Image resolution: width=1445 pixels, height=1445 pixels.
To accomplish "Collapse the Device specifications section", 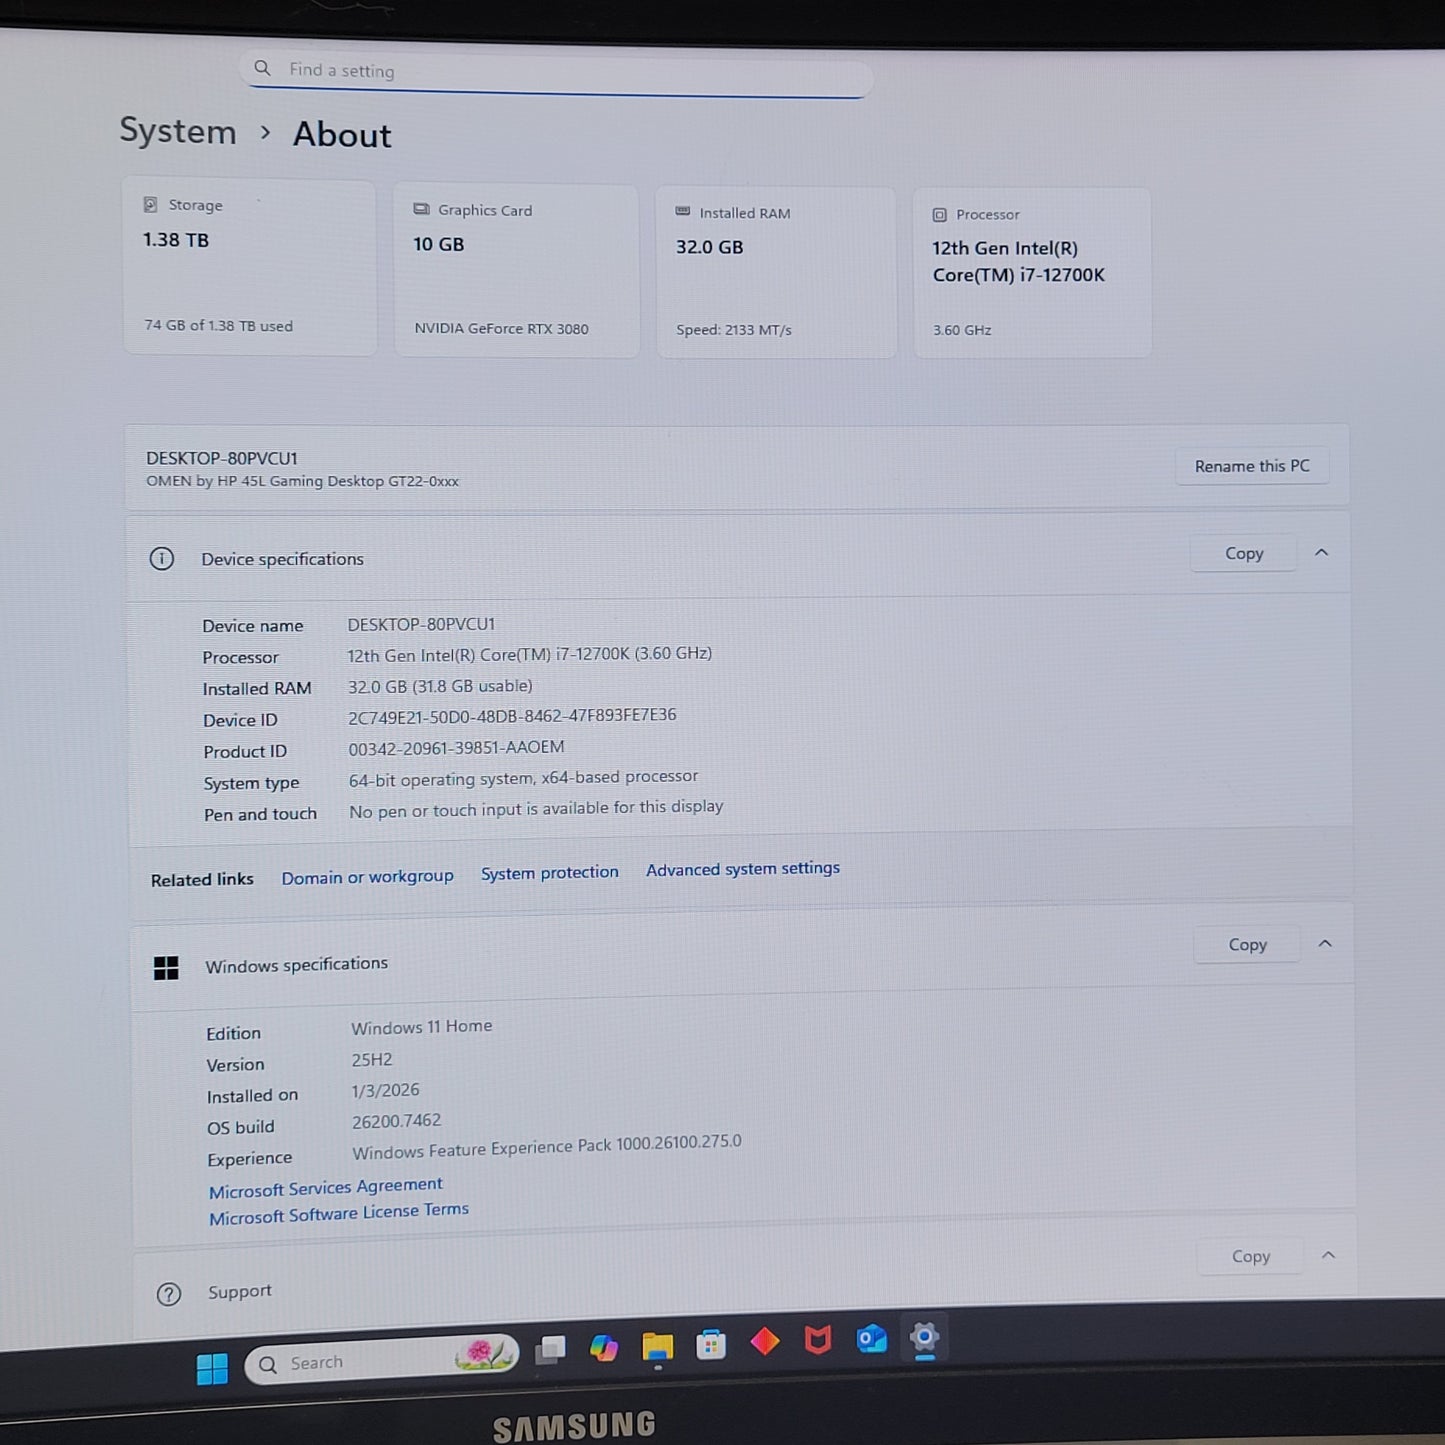I will pyautogui.click(x=1322, y=552).
